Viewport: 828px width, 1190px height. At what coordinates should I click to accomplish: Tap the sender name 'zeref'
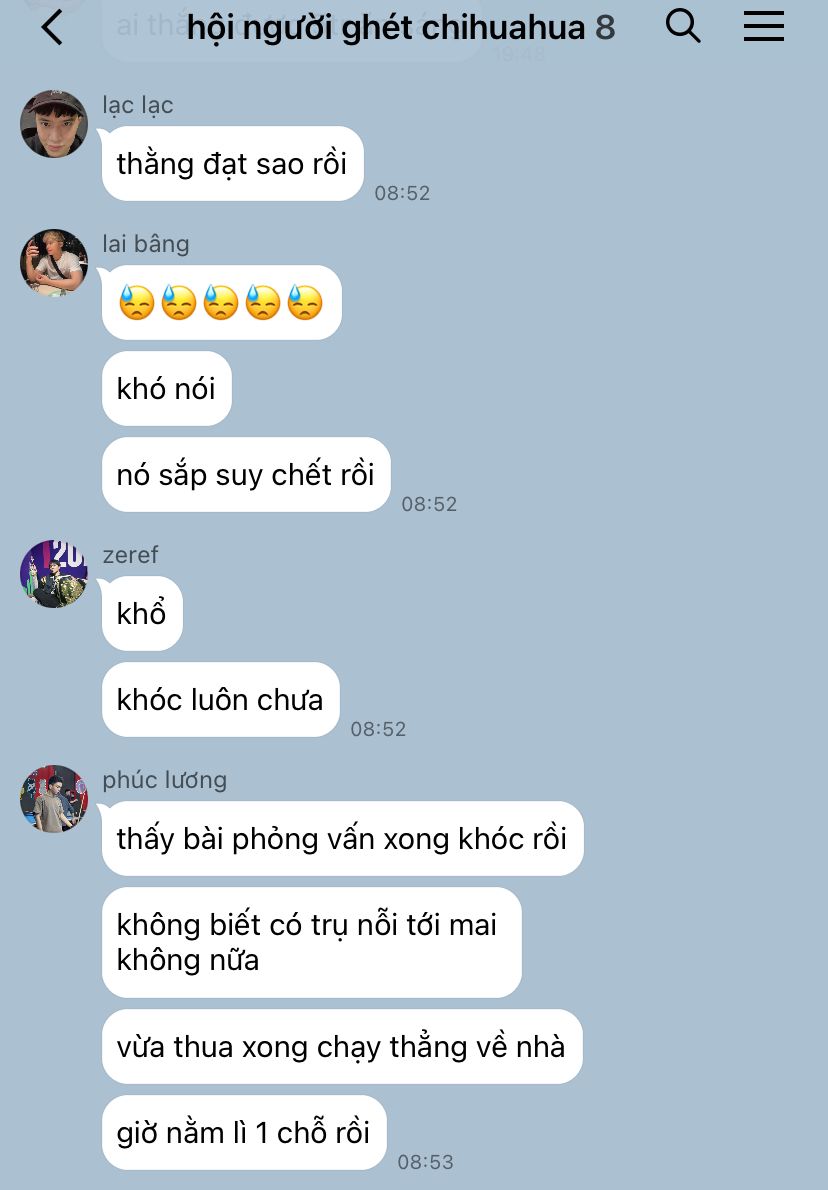pos(131,555)
